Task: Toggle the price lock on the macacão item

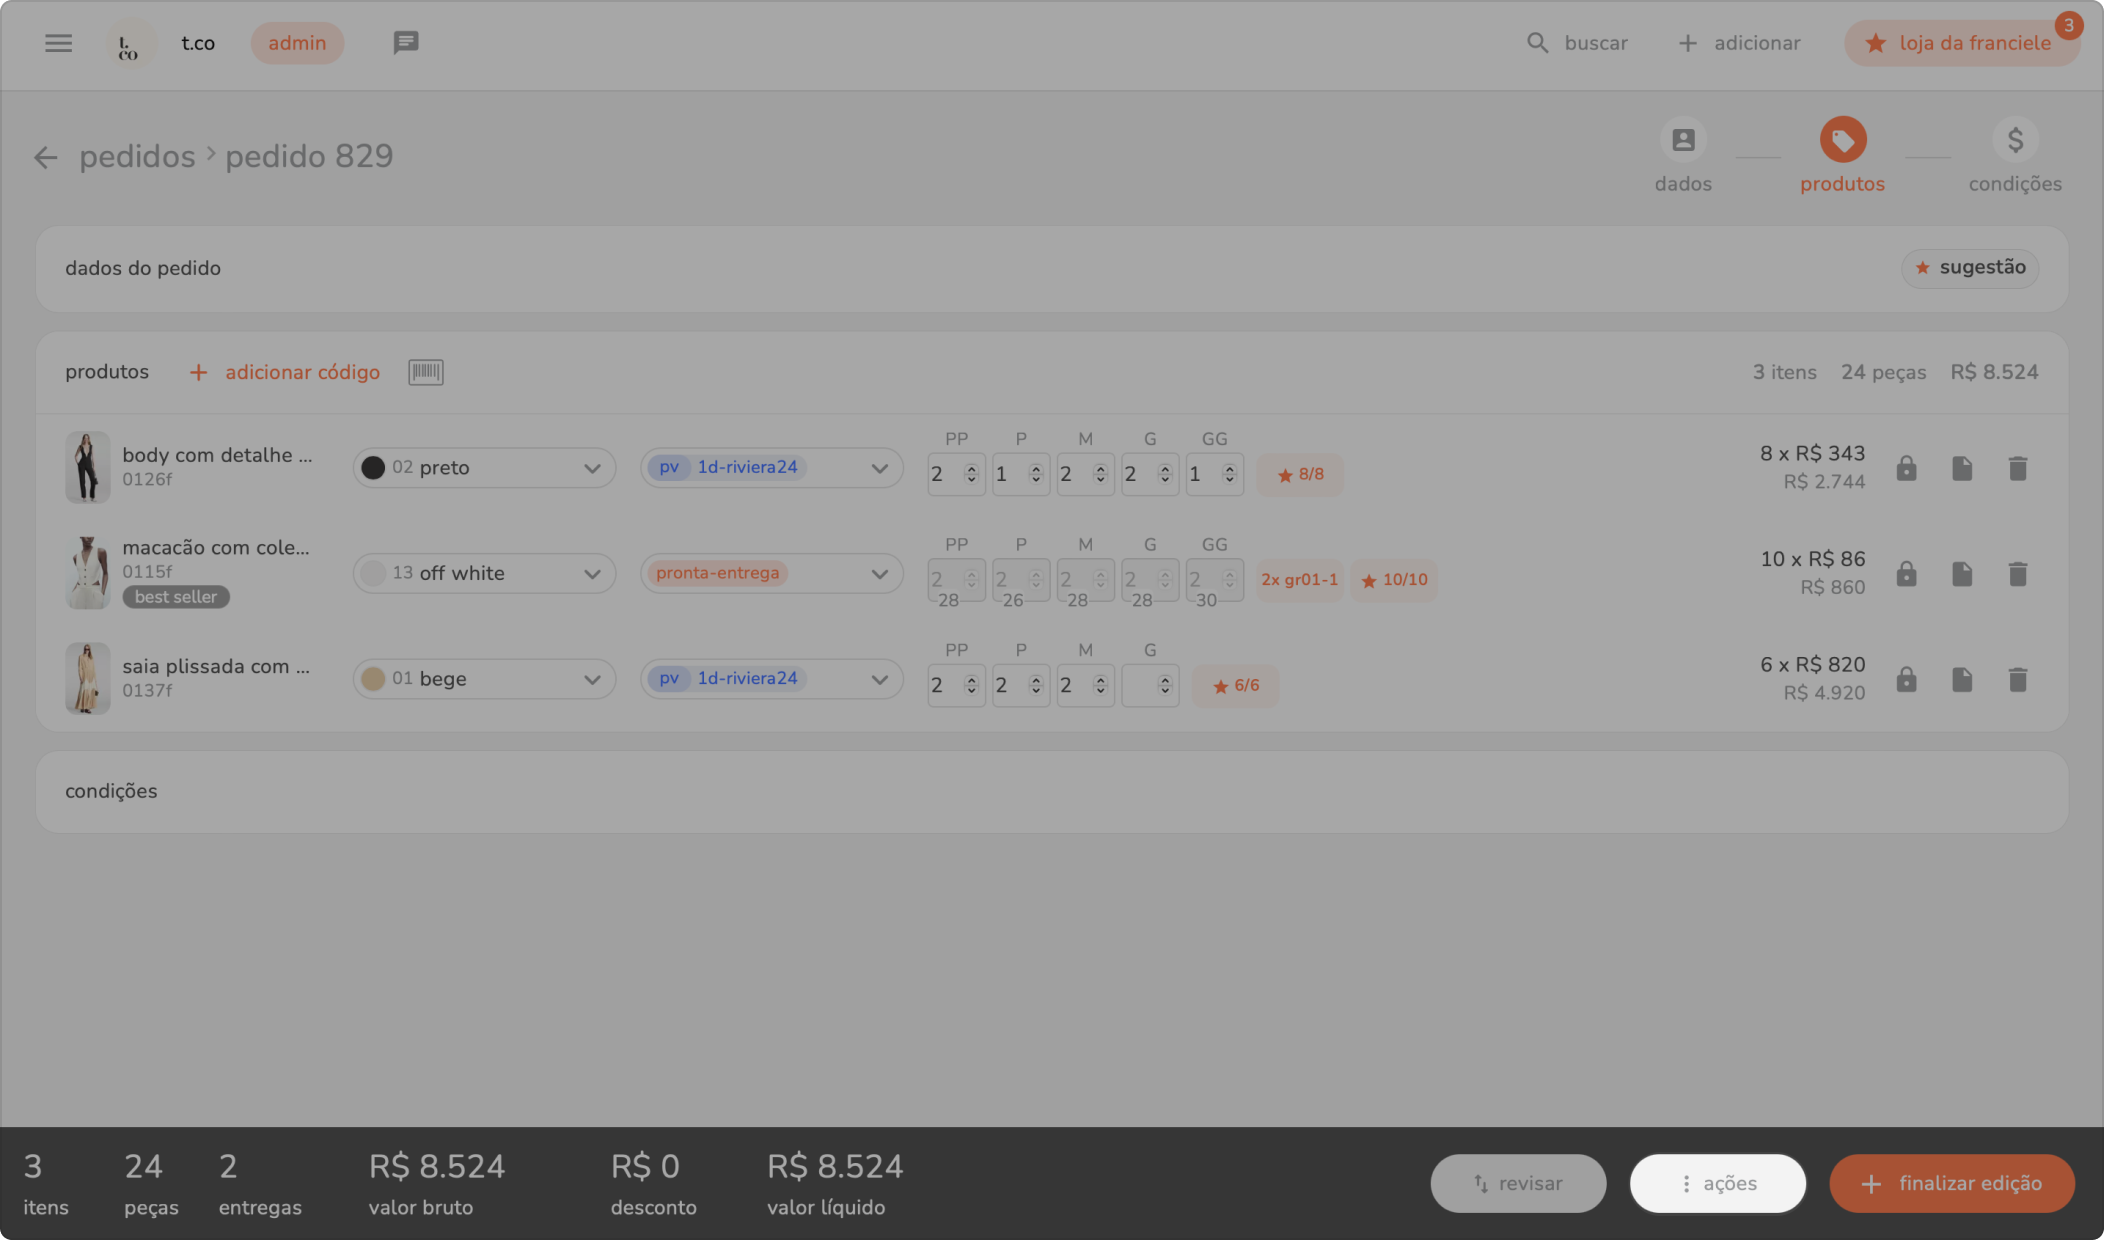Action: [1906, 574]
